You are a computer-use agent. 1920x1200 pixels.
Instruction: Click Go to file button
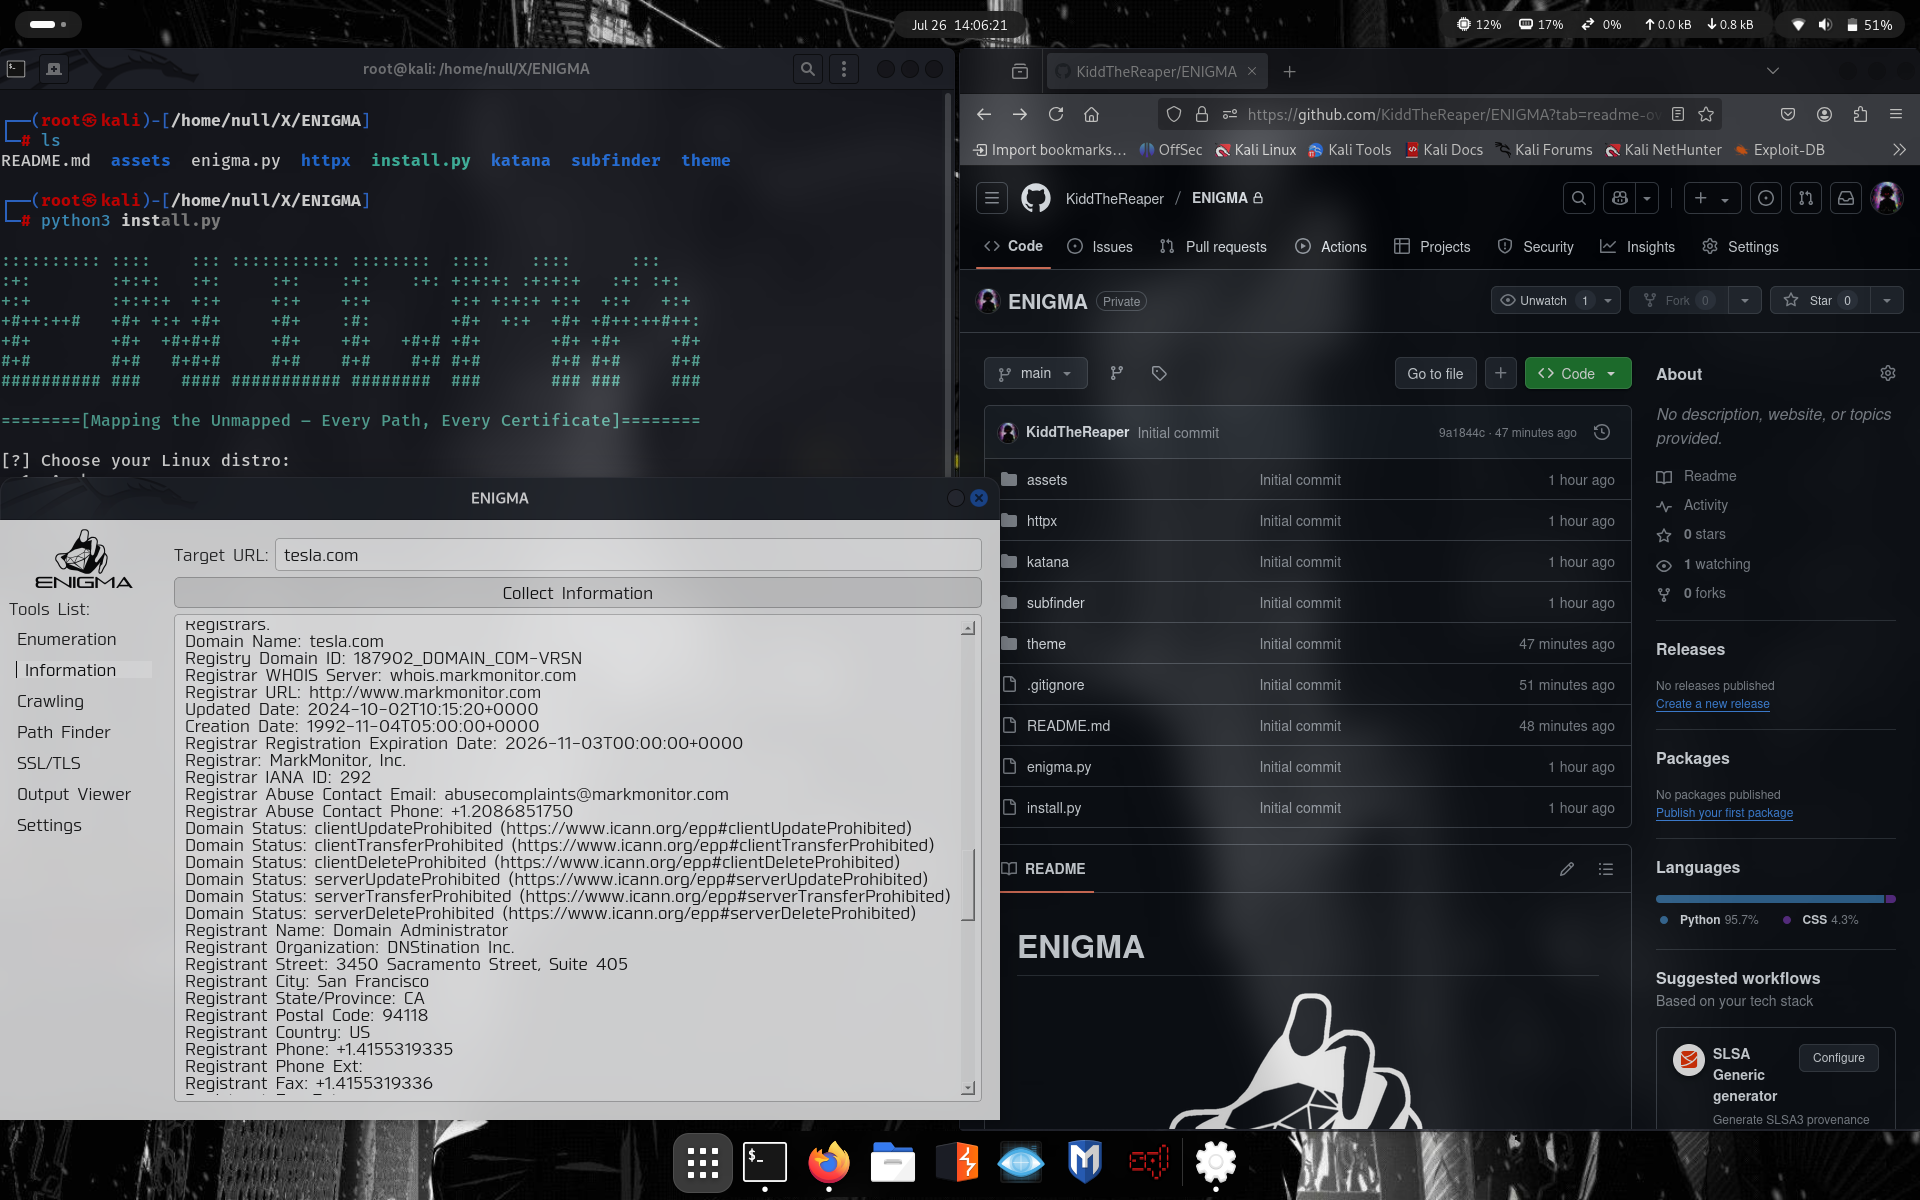coord(1435,373)
